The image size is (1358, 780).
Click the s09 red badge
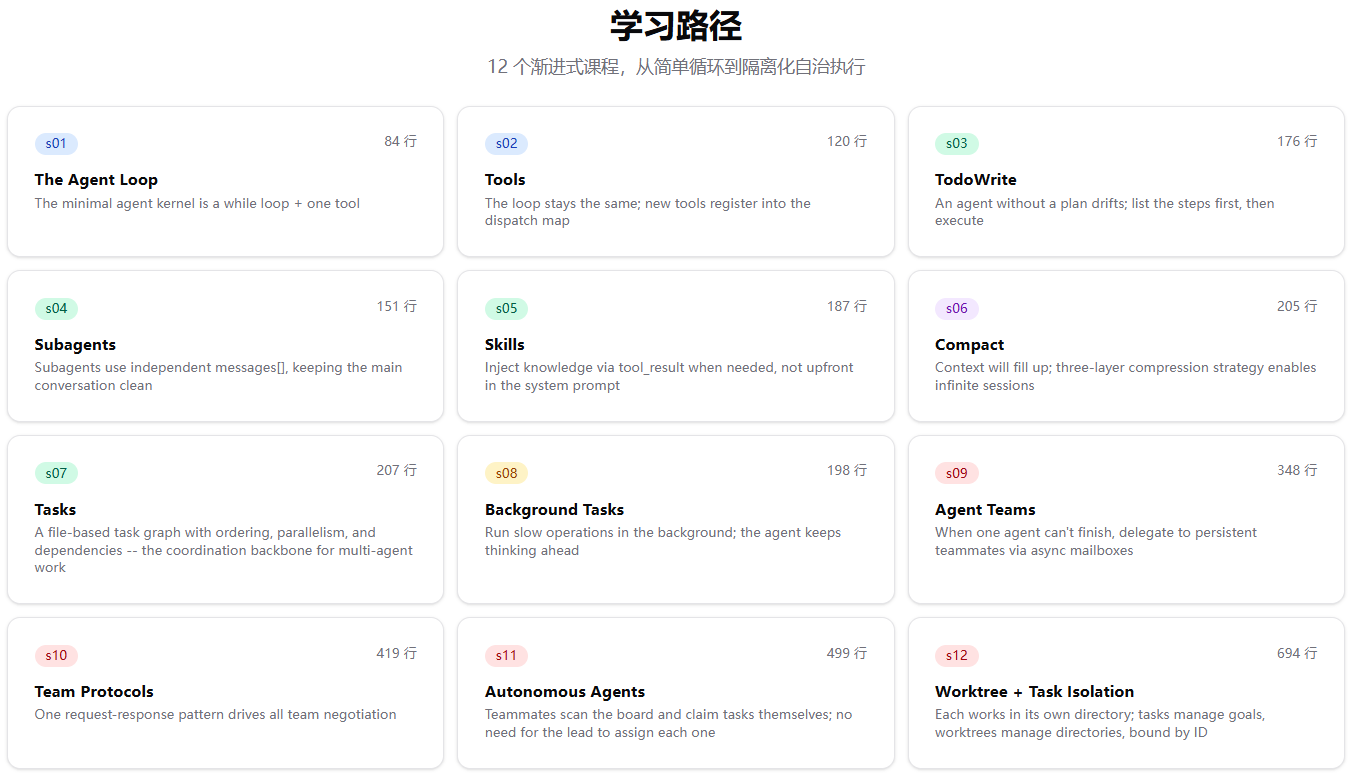click(x=956, y=473)
